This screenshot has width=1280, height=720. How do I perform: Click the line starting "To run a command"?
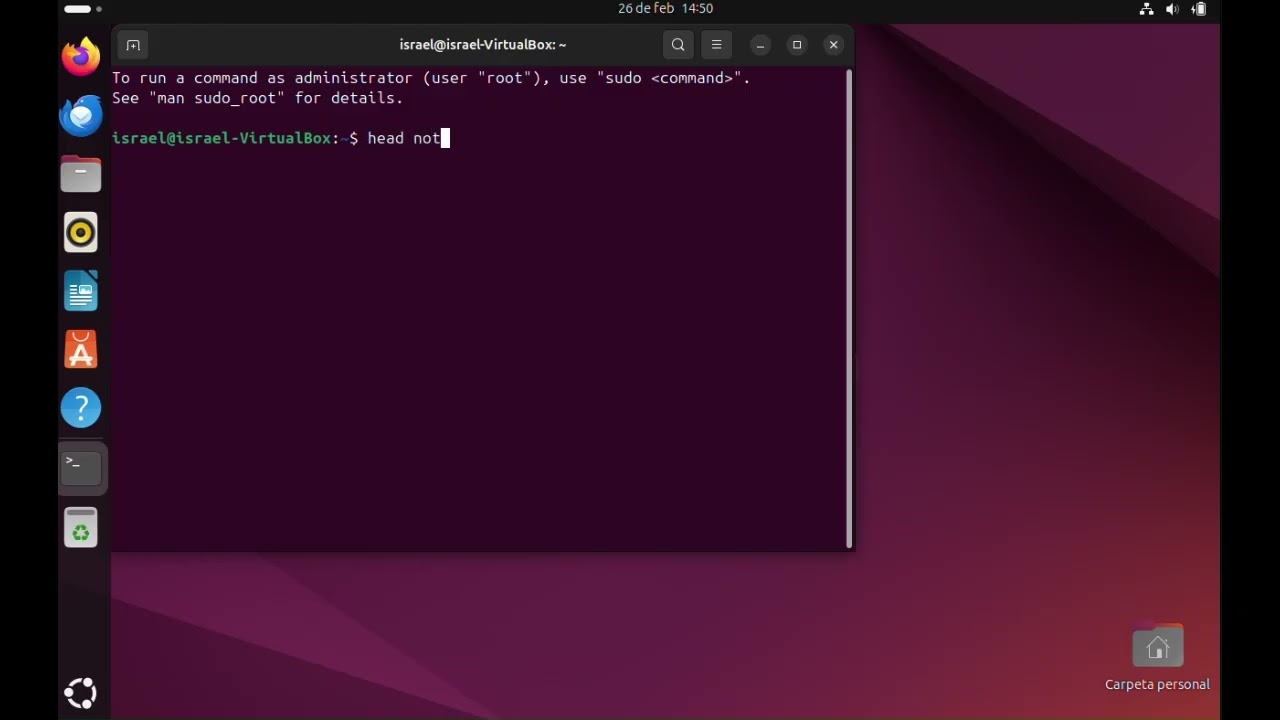431,78
